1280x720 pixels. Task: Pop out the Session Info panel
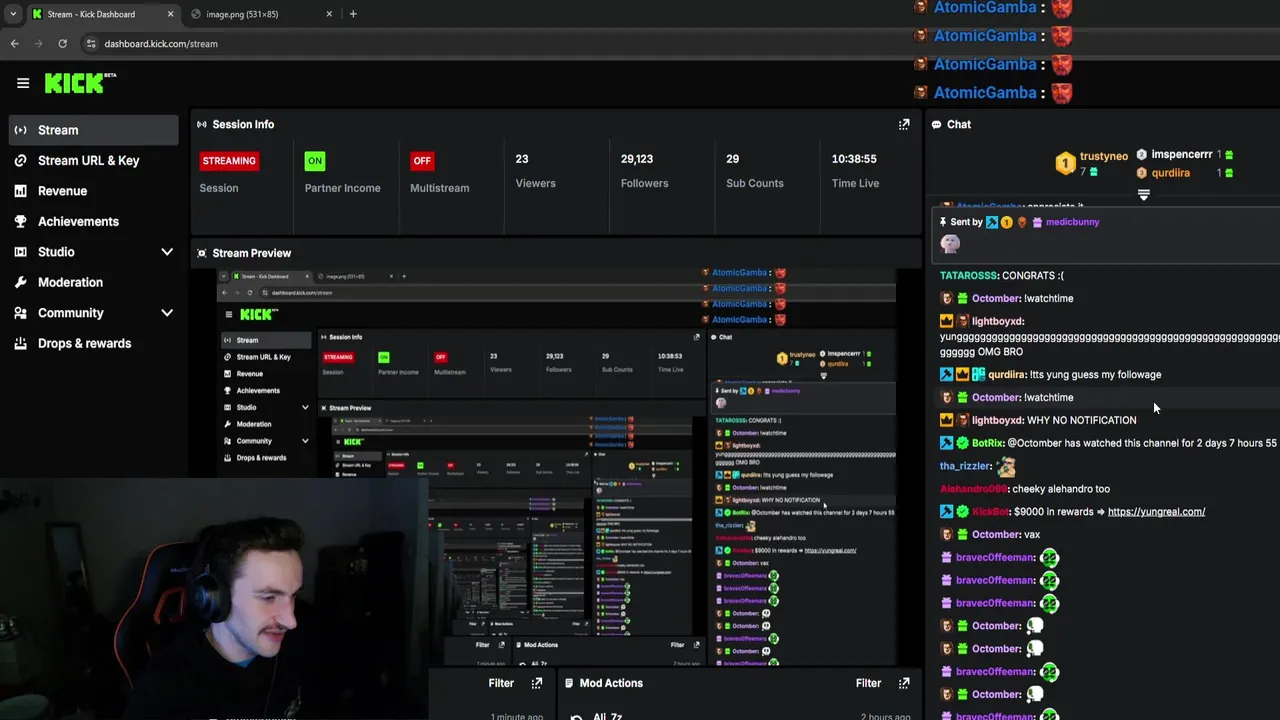pyautogui.click(x=904, y=124)
